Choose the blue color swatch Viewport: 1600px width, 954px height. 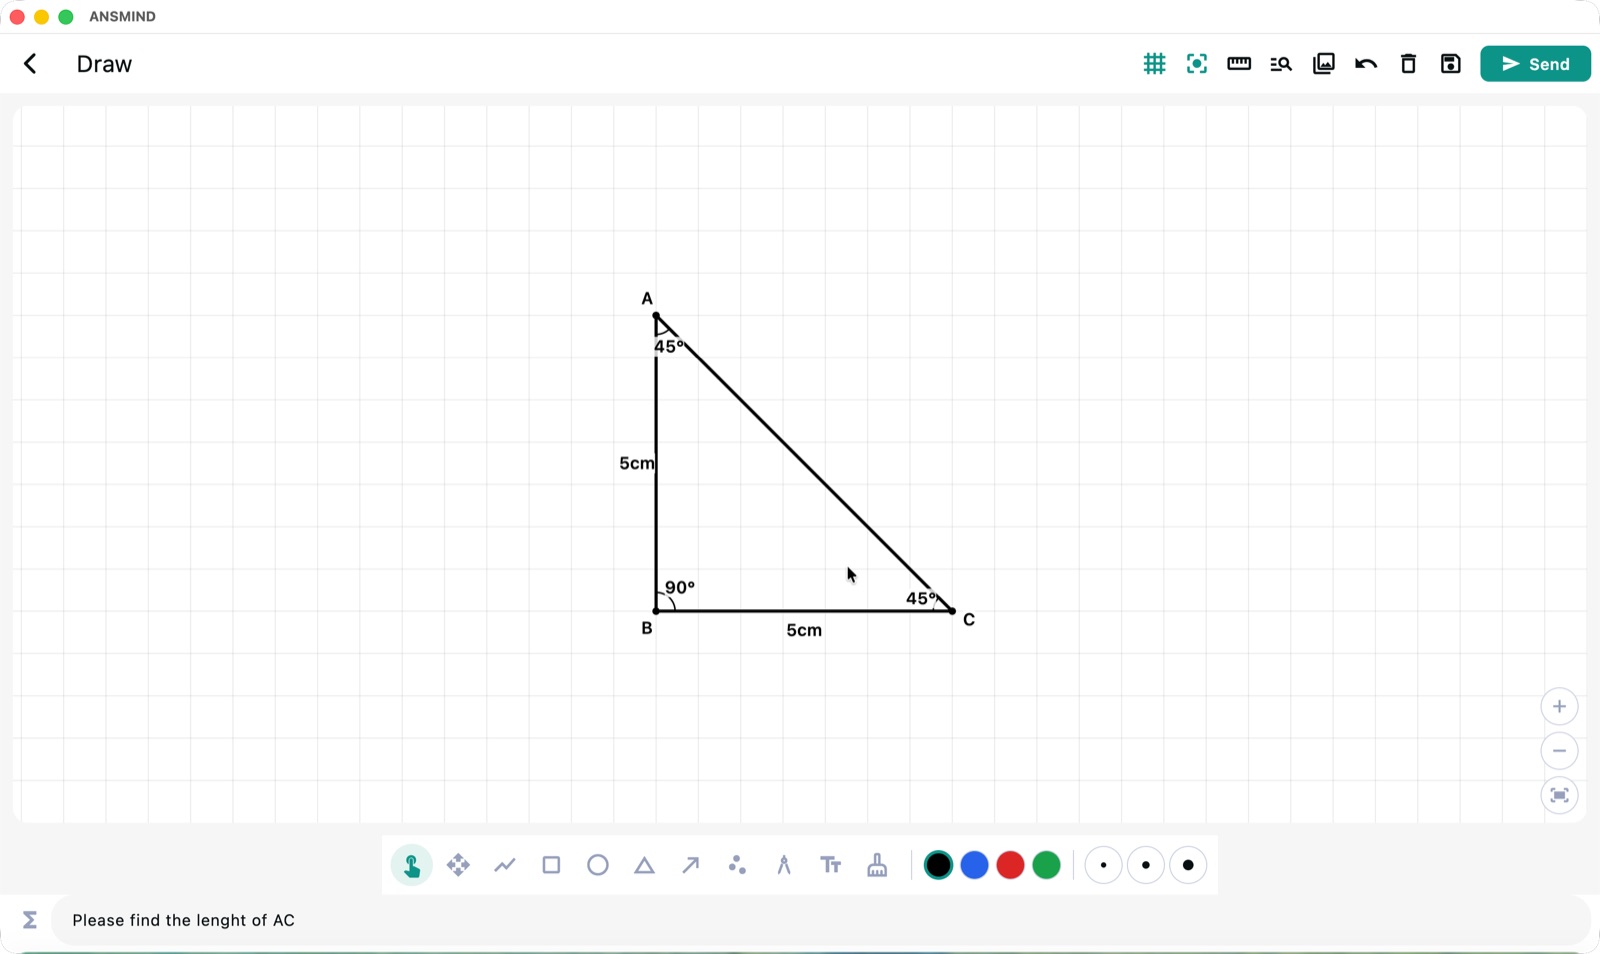[974, 865]
